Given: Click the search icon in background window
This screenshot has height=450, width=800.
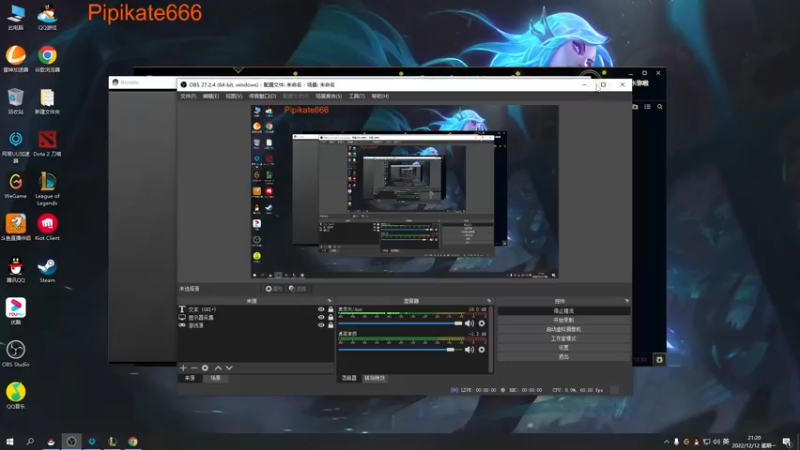Looking at the screenshot, I should (x=660, y=107).
